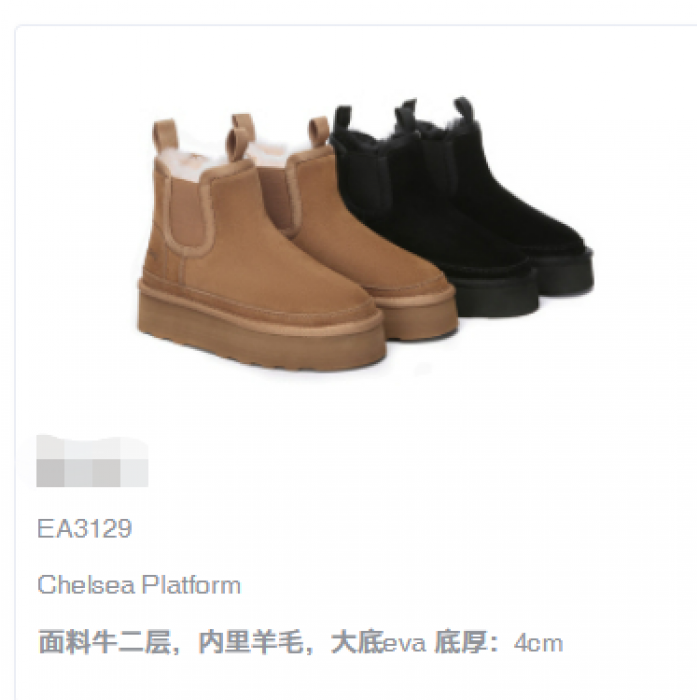700x700 pixels.
Task: Click the 底厚 label before 4cm
Action: 461,643
